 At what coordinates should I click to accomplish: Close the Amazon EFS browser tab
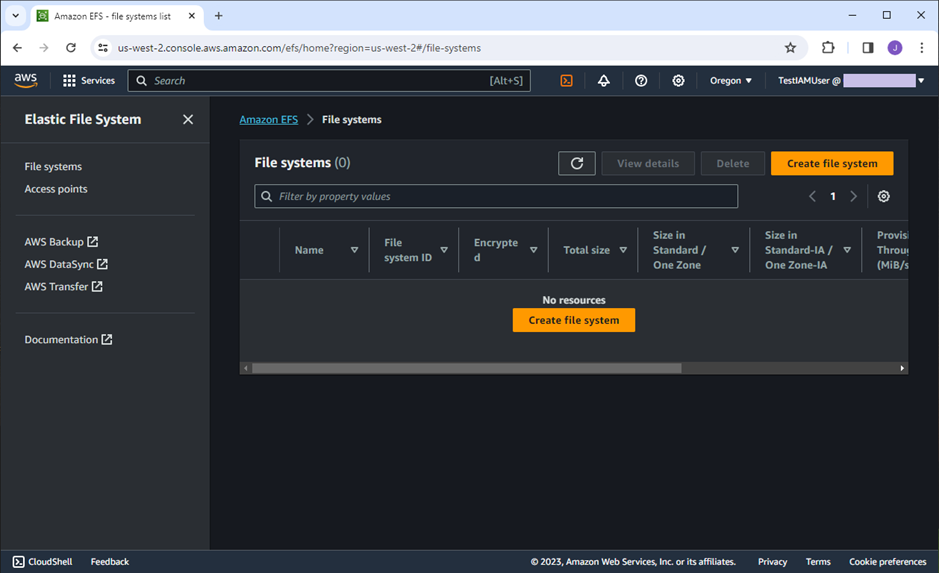coord(192,16)
